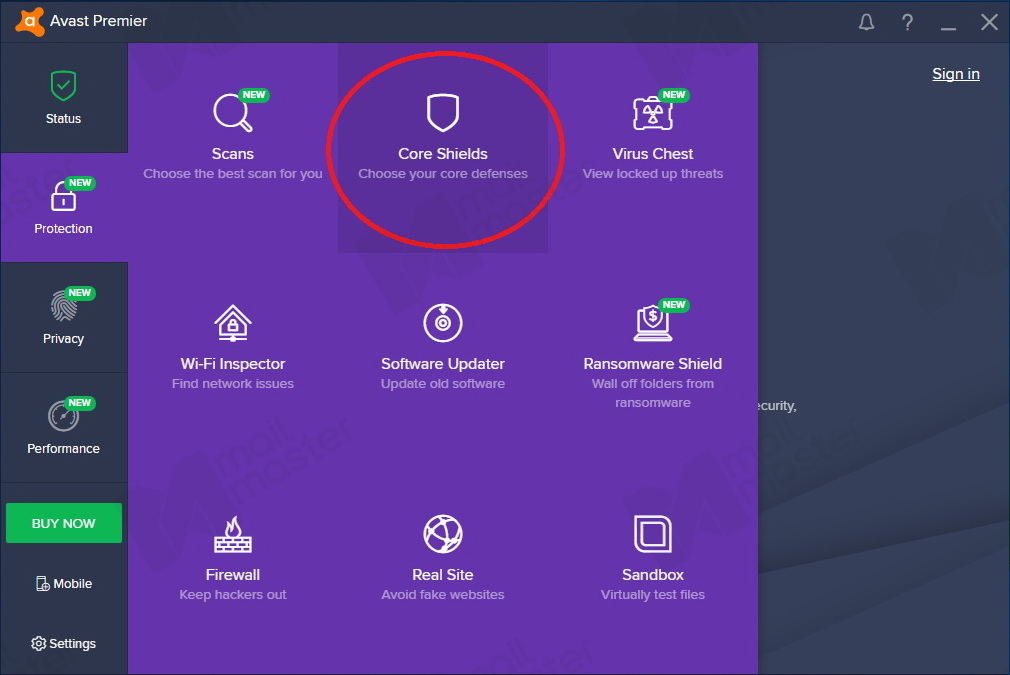Image resolution: width=1010 pixels, height=675 pixels.
Task: Open the Ransomware Shield laptop icon
Action: pyautogui.click(x=653, y=323)
